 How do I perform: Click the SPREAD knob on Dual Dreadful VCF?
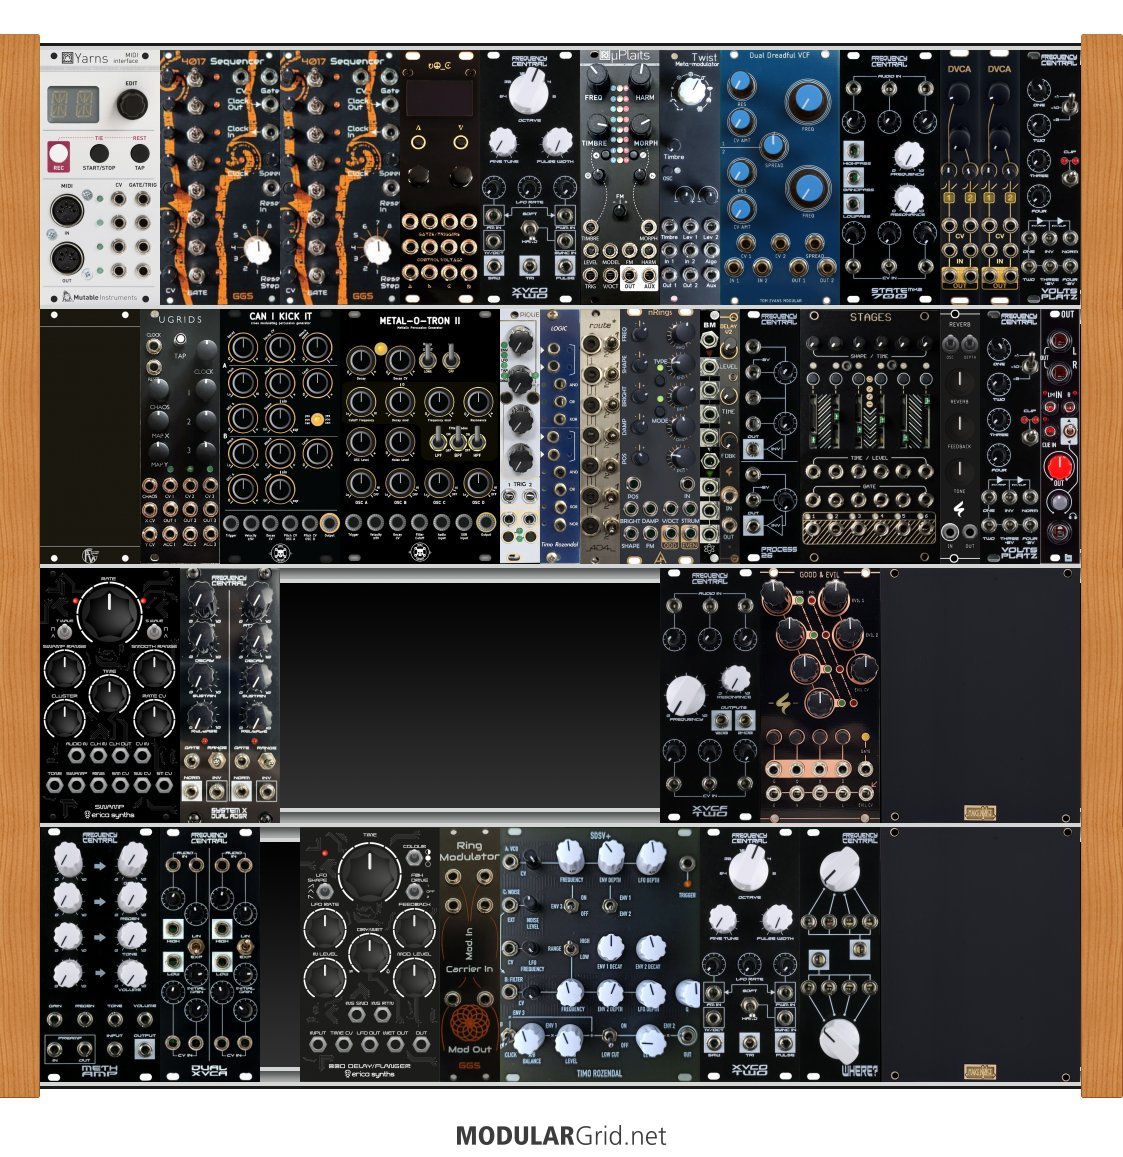coord(773,145)
